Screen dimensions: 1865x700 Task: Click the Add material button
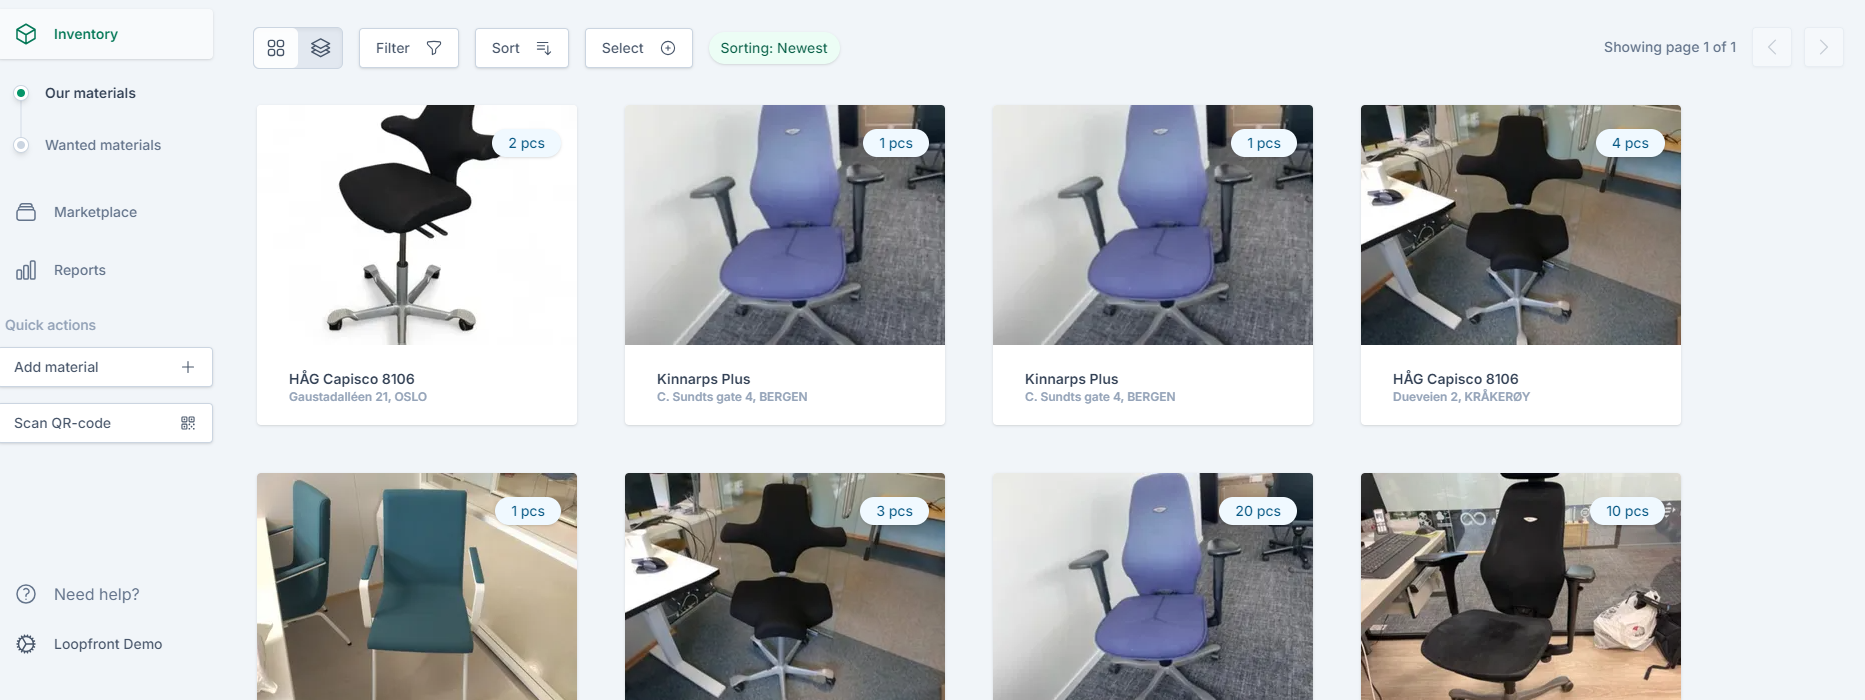[x=106, y=367]
